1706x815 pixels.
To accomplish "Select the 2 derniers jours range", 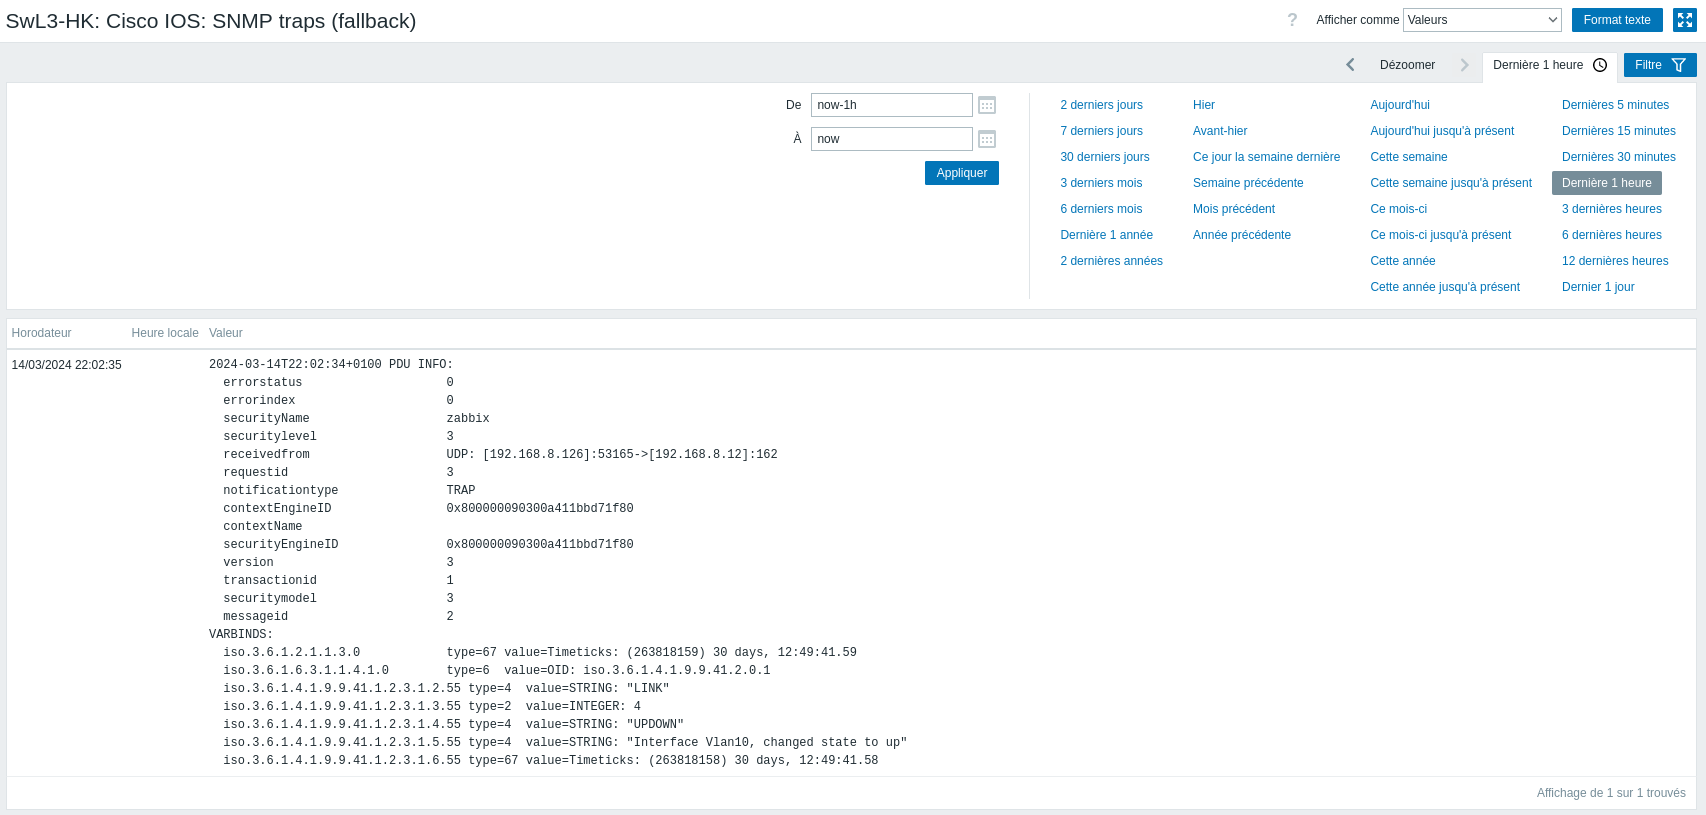I will 1101,105.
